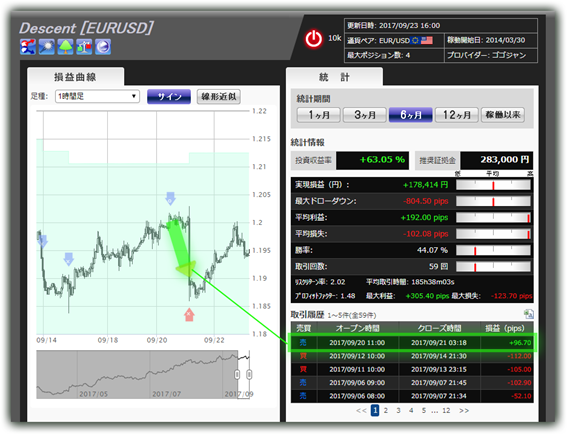The width and height of the screenshot is (567, 434).
Task: Select the 12ヶ月 statistics period
Action: [457, 115]
